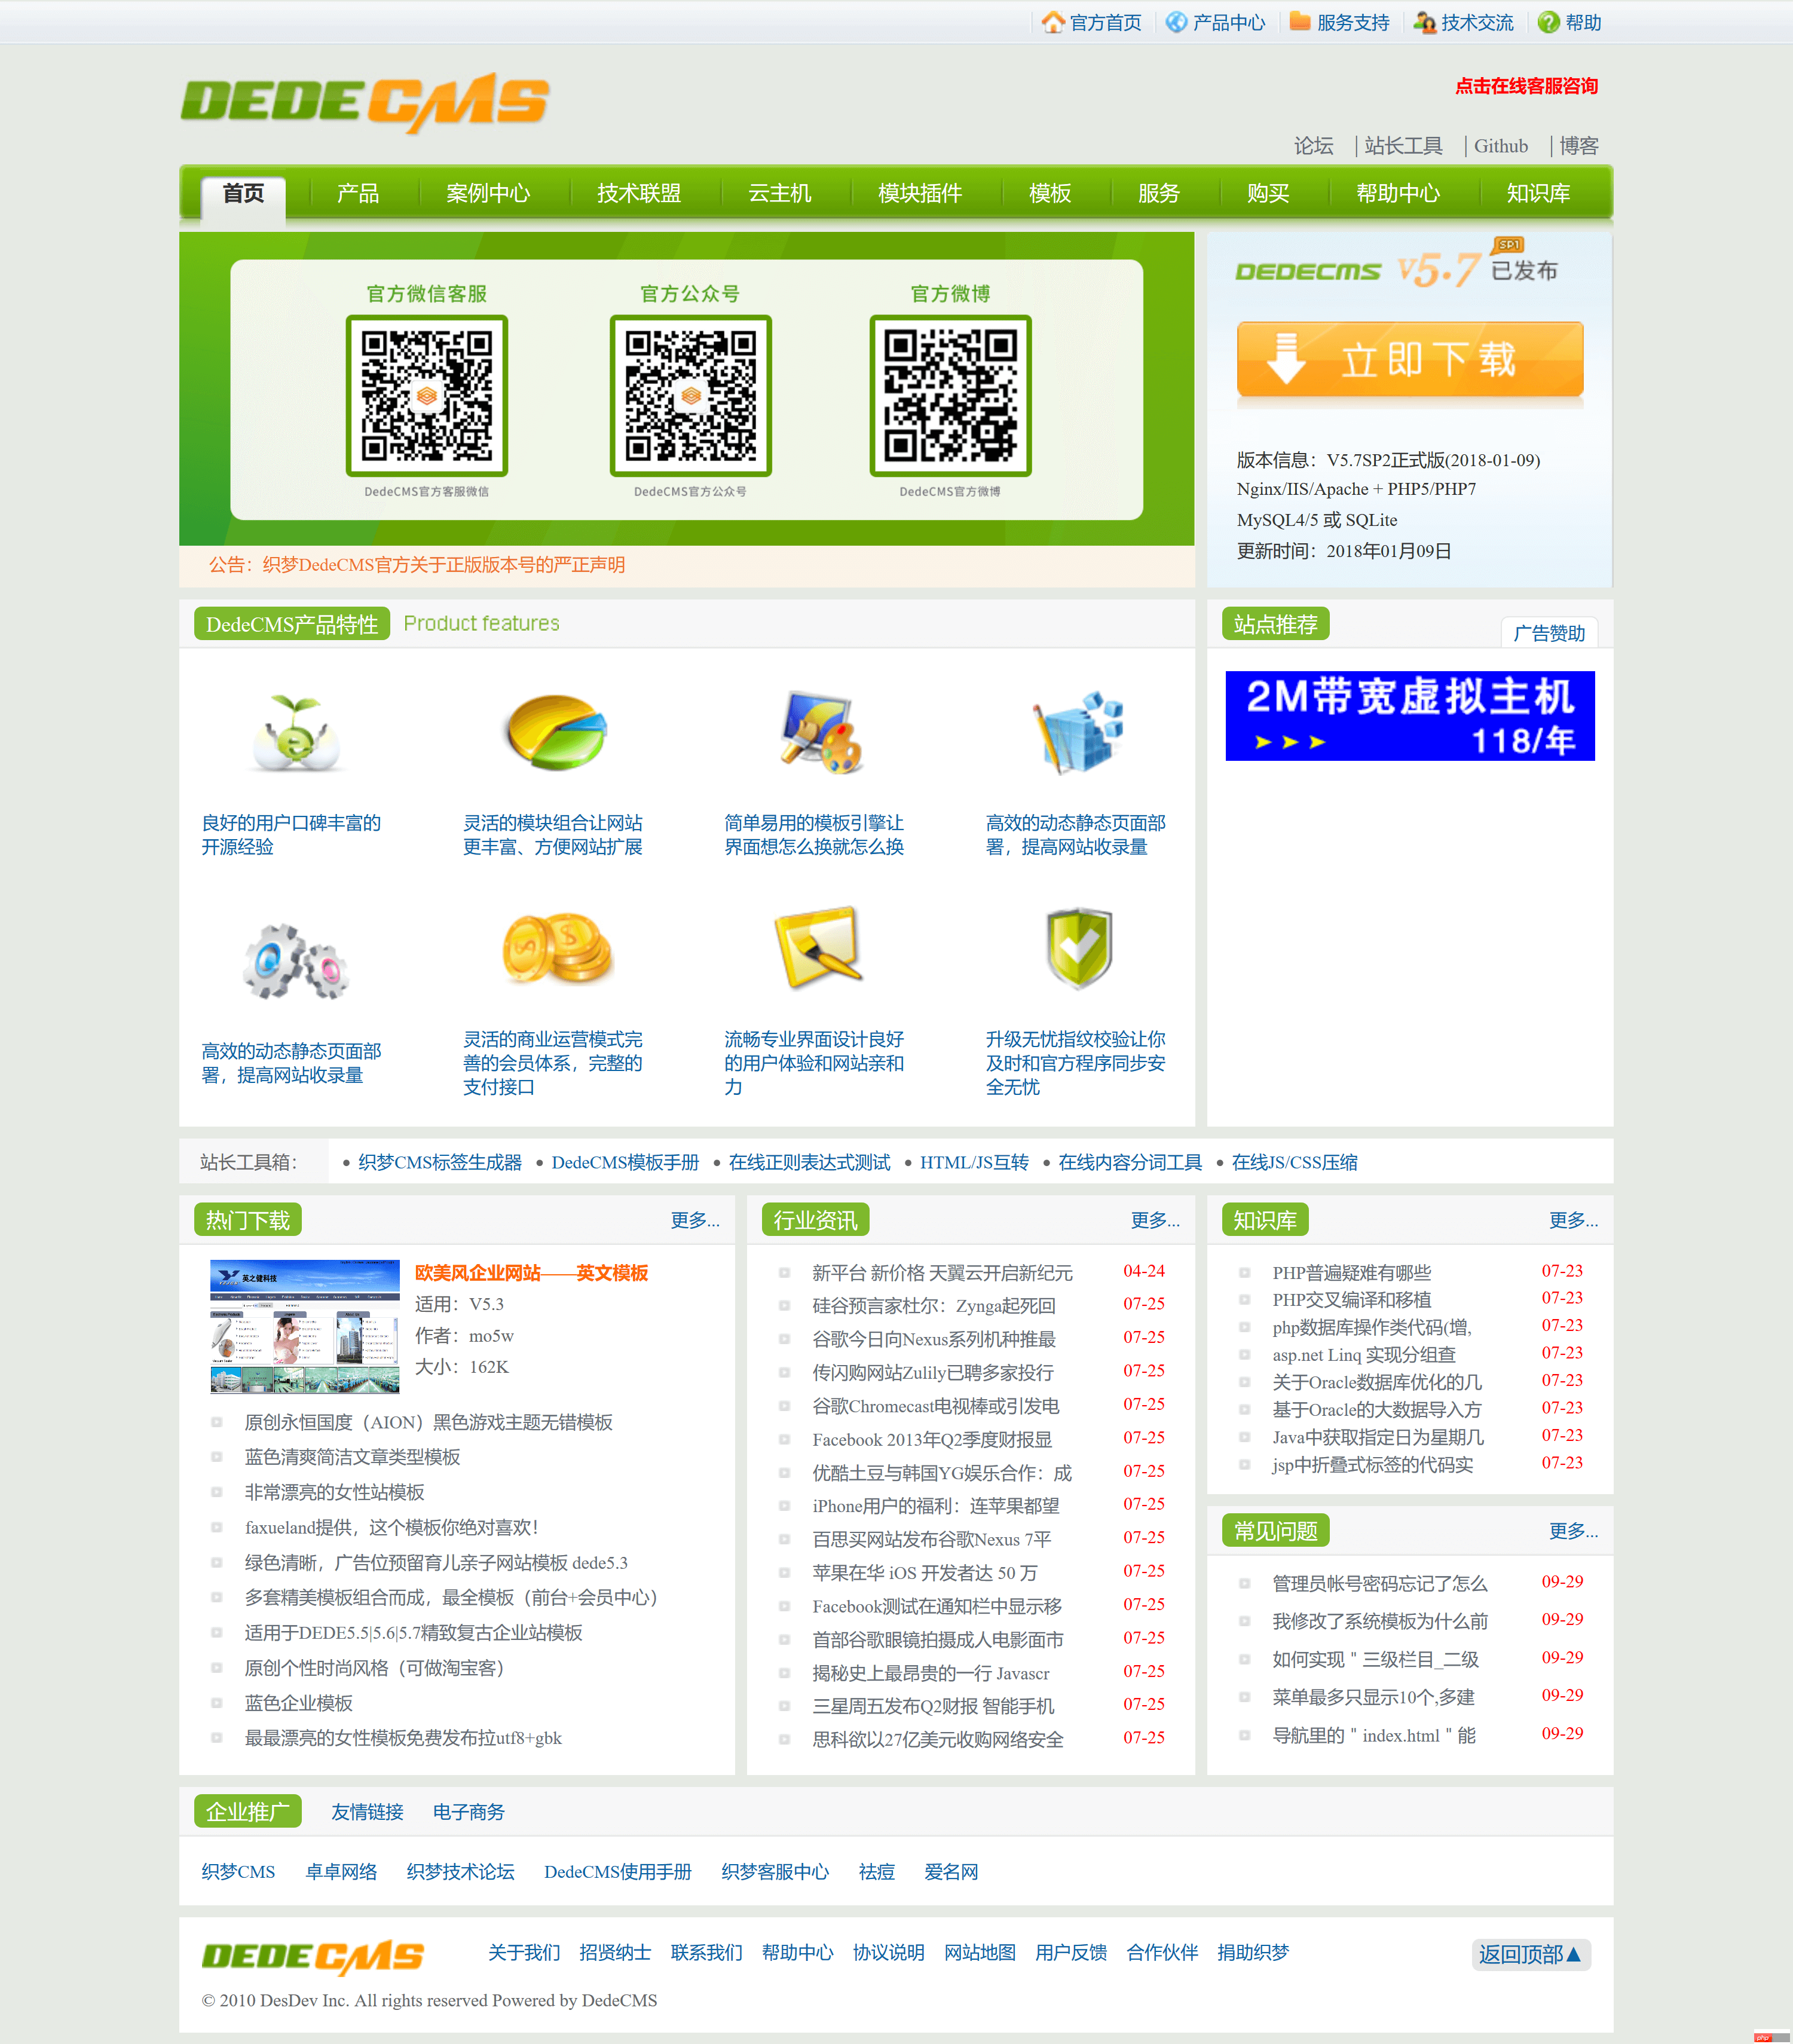The height and width of the screenshot is (2044, 1793).
Task: Click the footer DedeCMS logo
Action: (313, 1957)
